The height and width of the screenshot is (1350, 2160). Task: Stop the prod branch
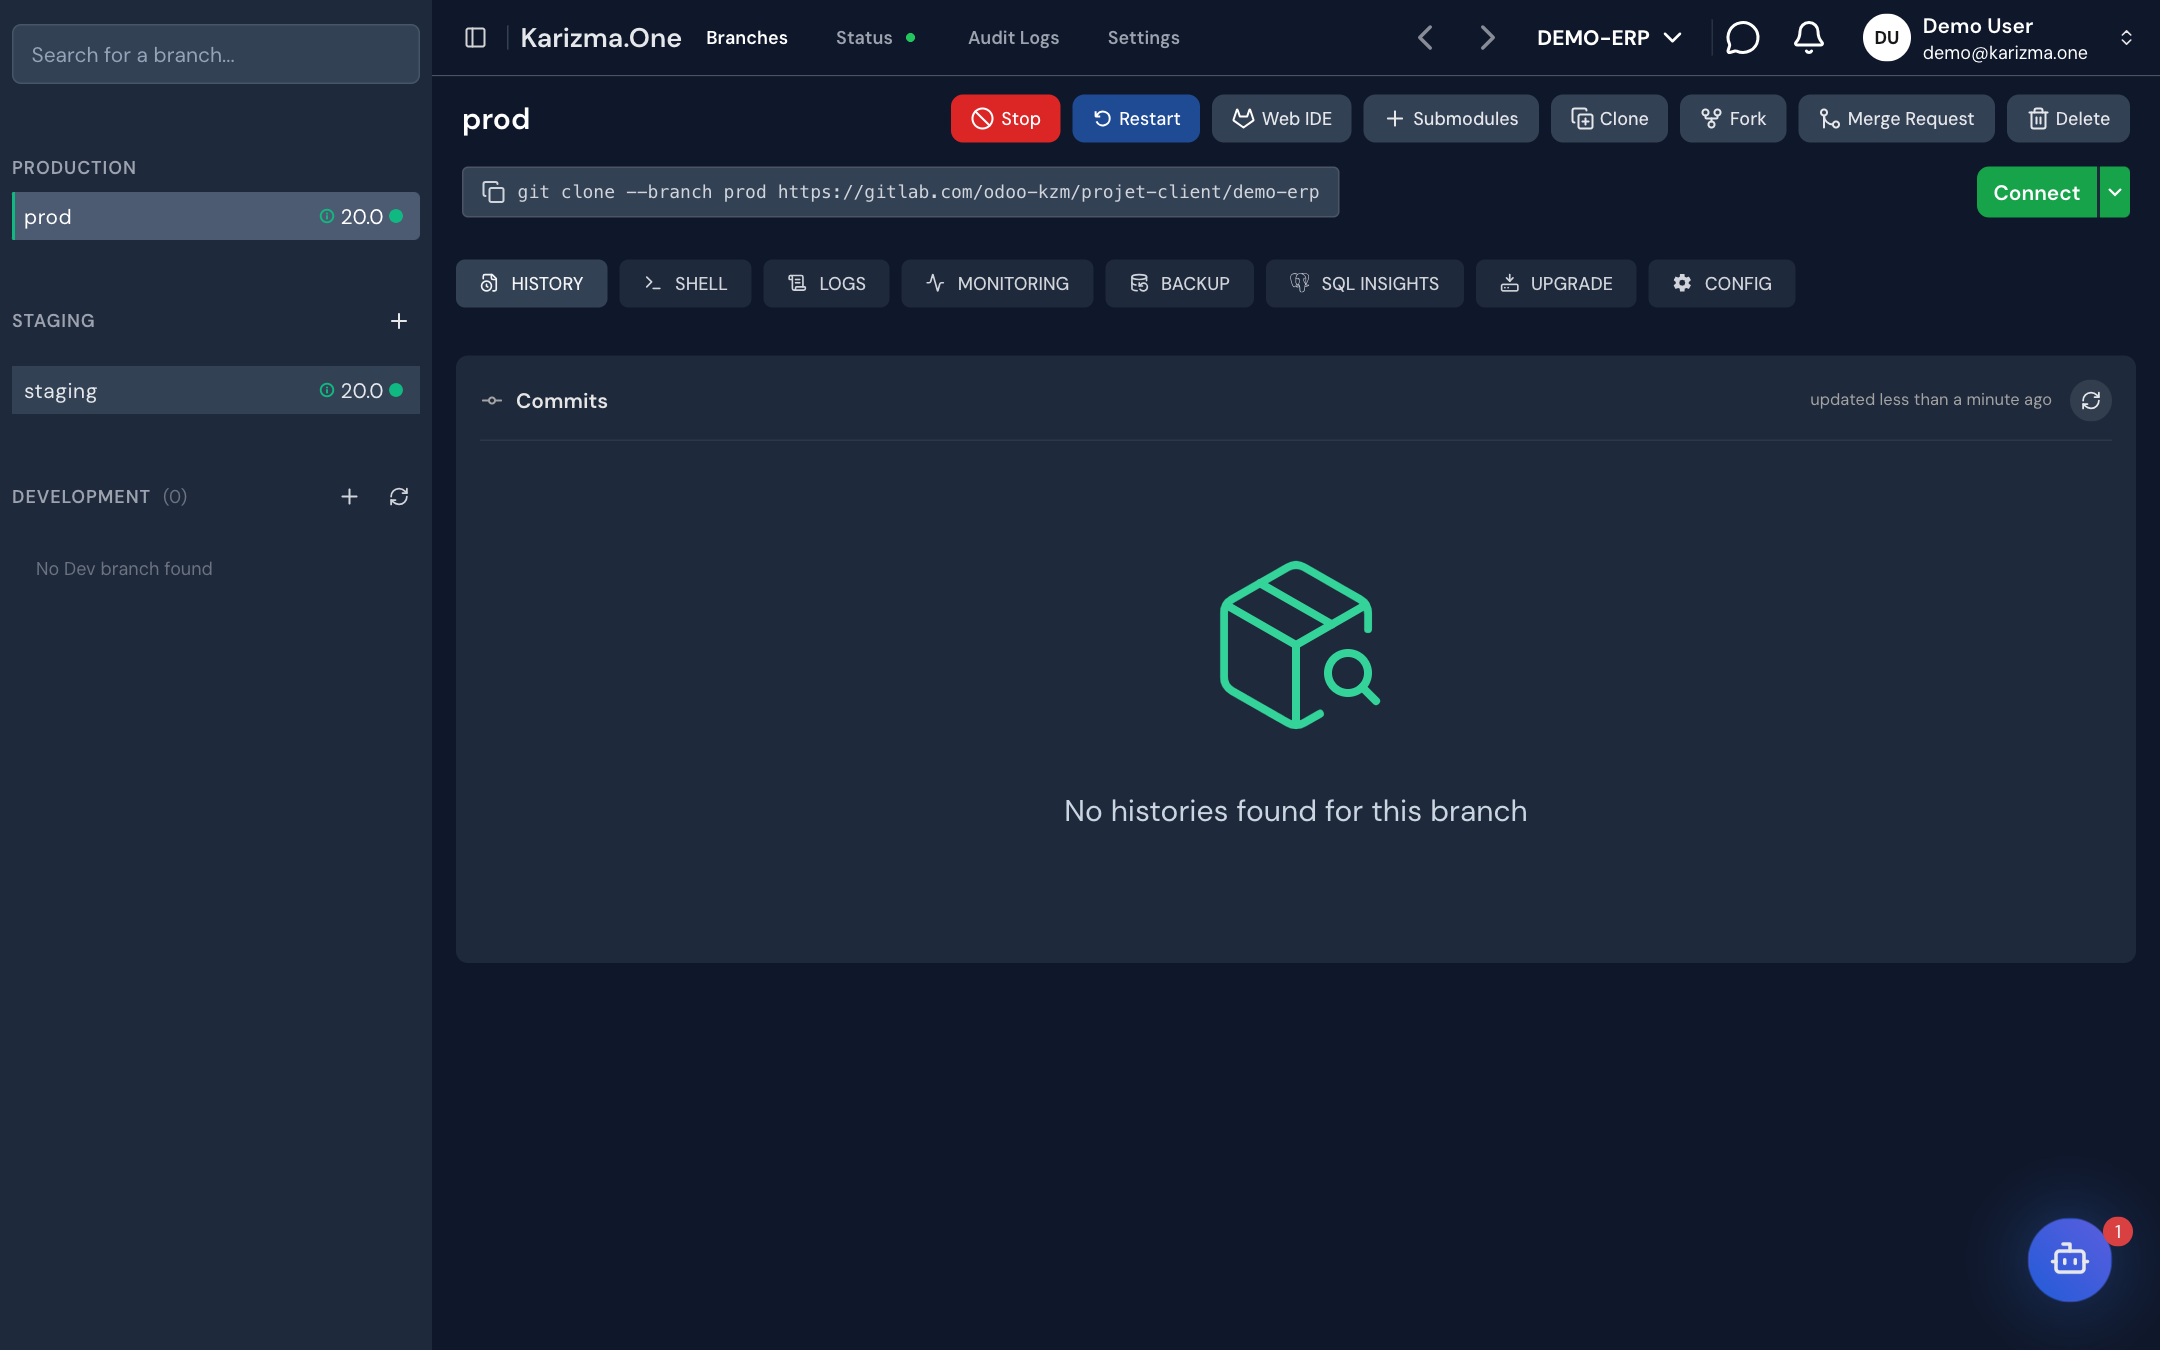(1005, 119)
